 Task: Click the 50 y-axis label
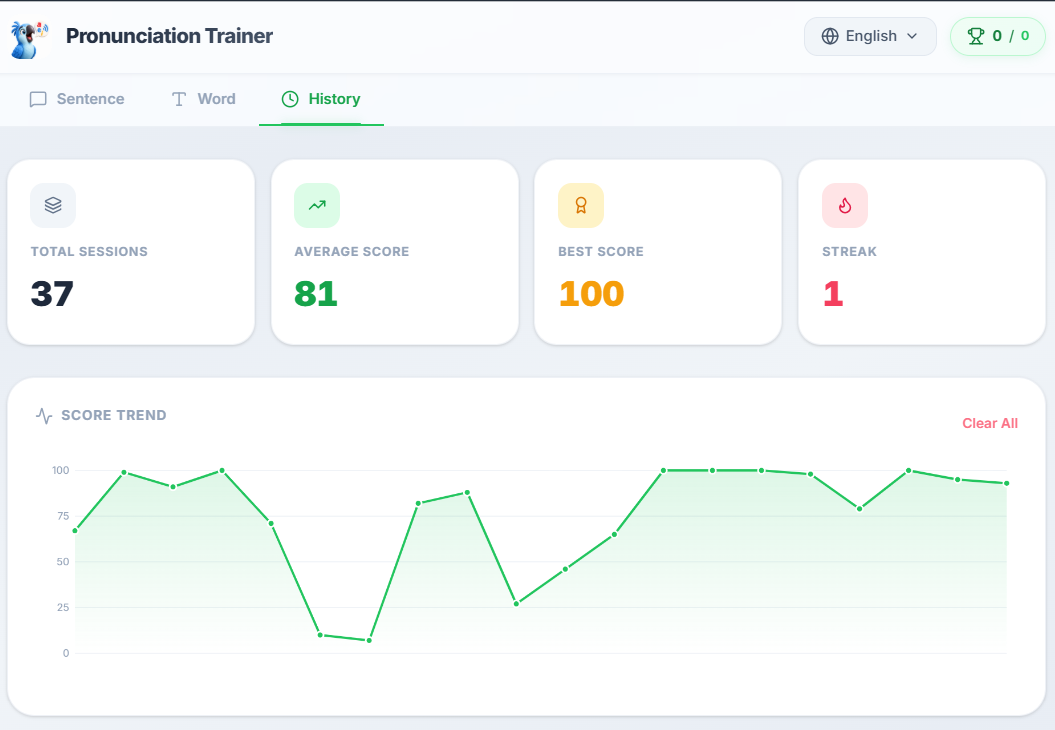(x=63, y=562)
